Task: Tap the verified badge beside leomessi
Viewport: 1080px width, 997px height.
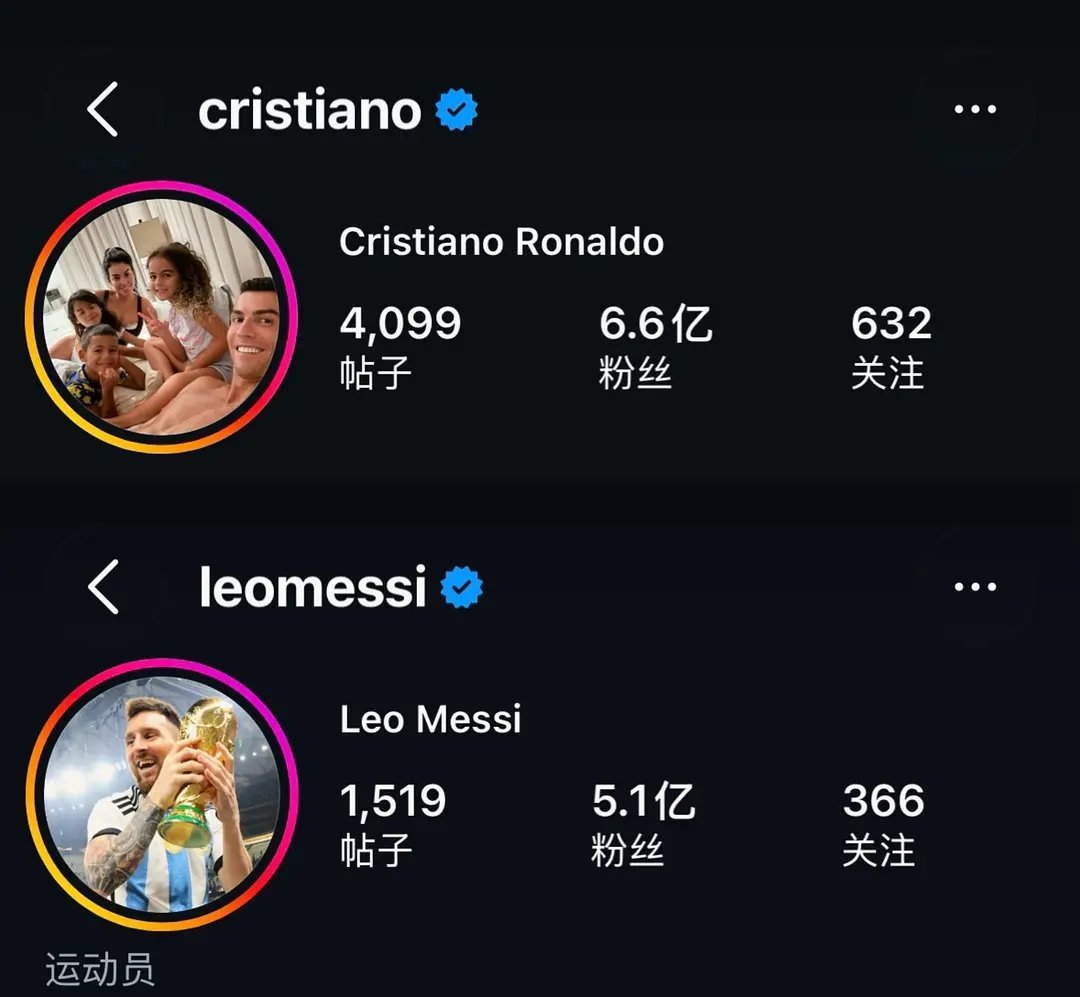Action: 461,587
